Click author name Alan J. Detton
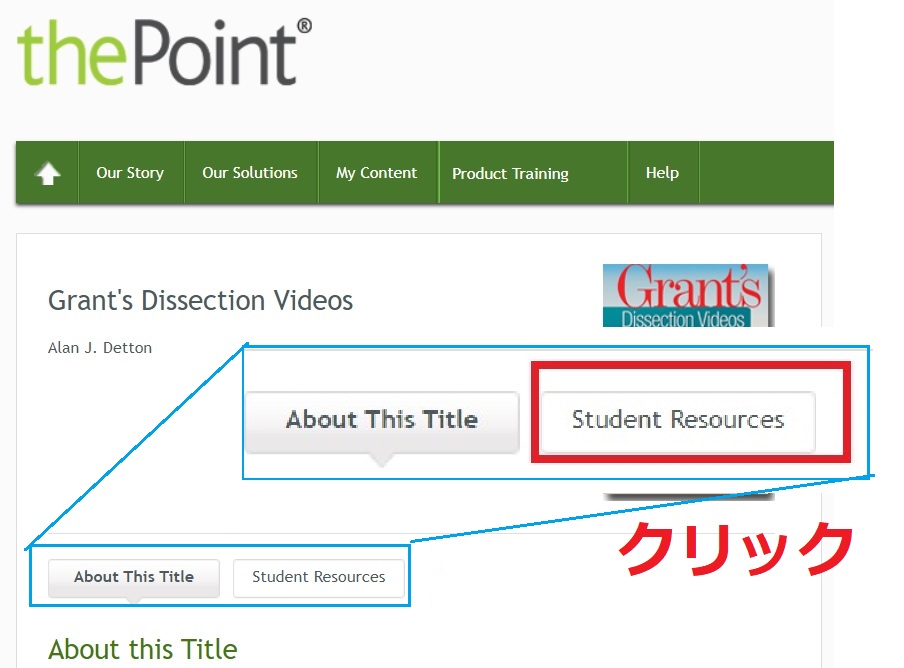This screenshot has height=668, width=904. (100, 348)
